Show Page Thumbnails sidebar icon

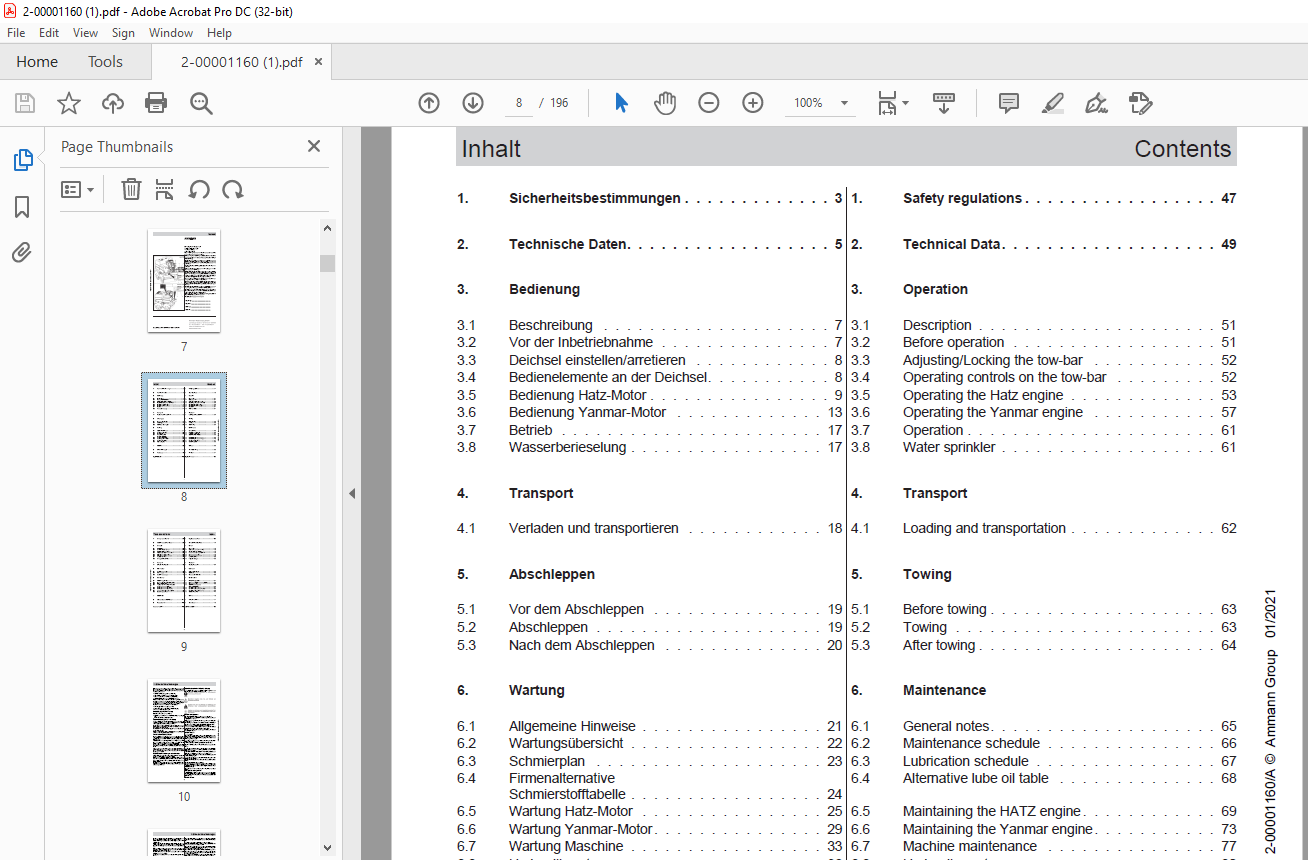click(22, 160)
